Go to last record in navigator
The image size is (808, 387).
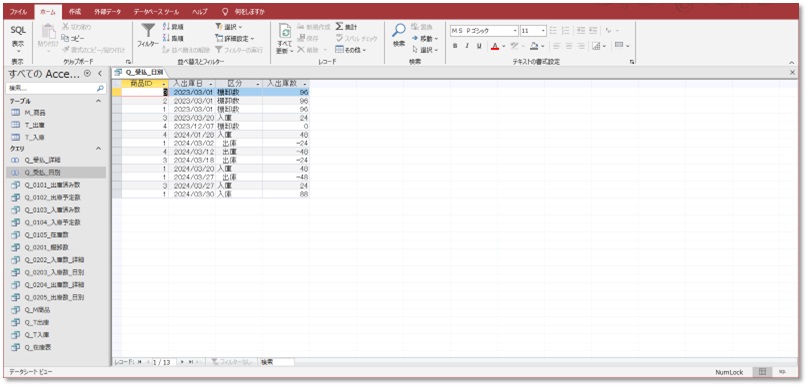pyautogui.click(x=191, y=362)
